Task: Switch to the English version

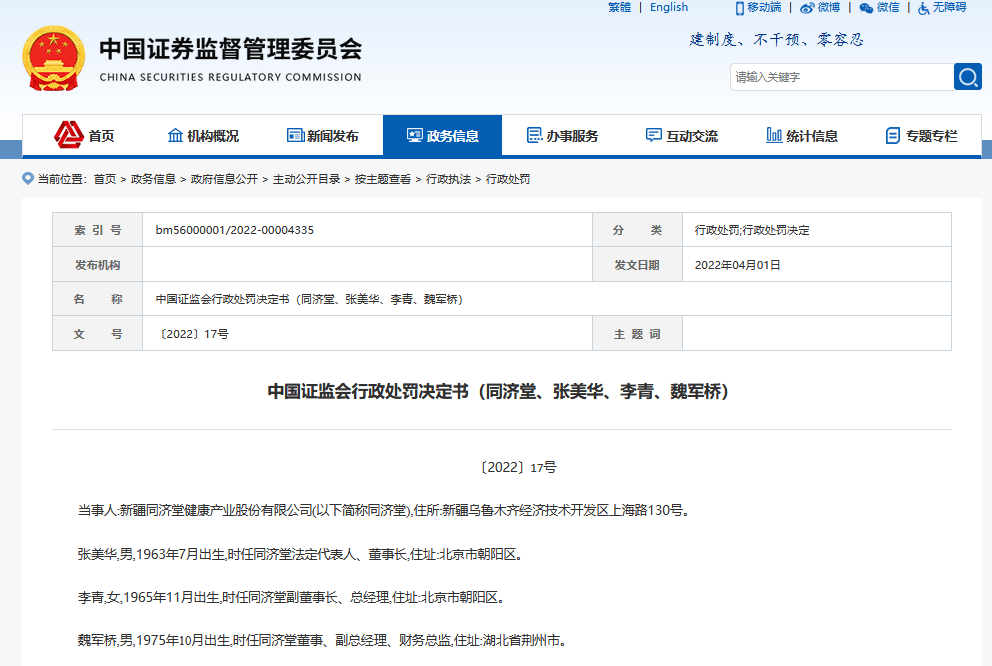Action: (x=669, y=8)
